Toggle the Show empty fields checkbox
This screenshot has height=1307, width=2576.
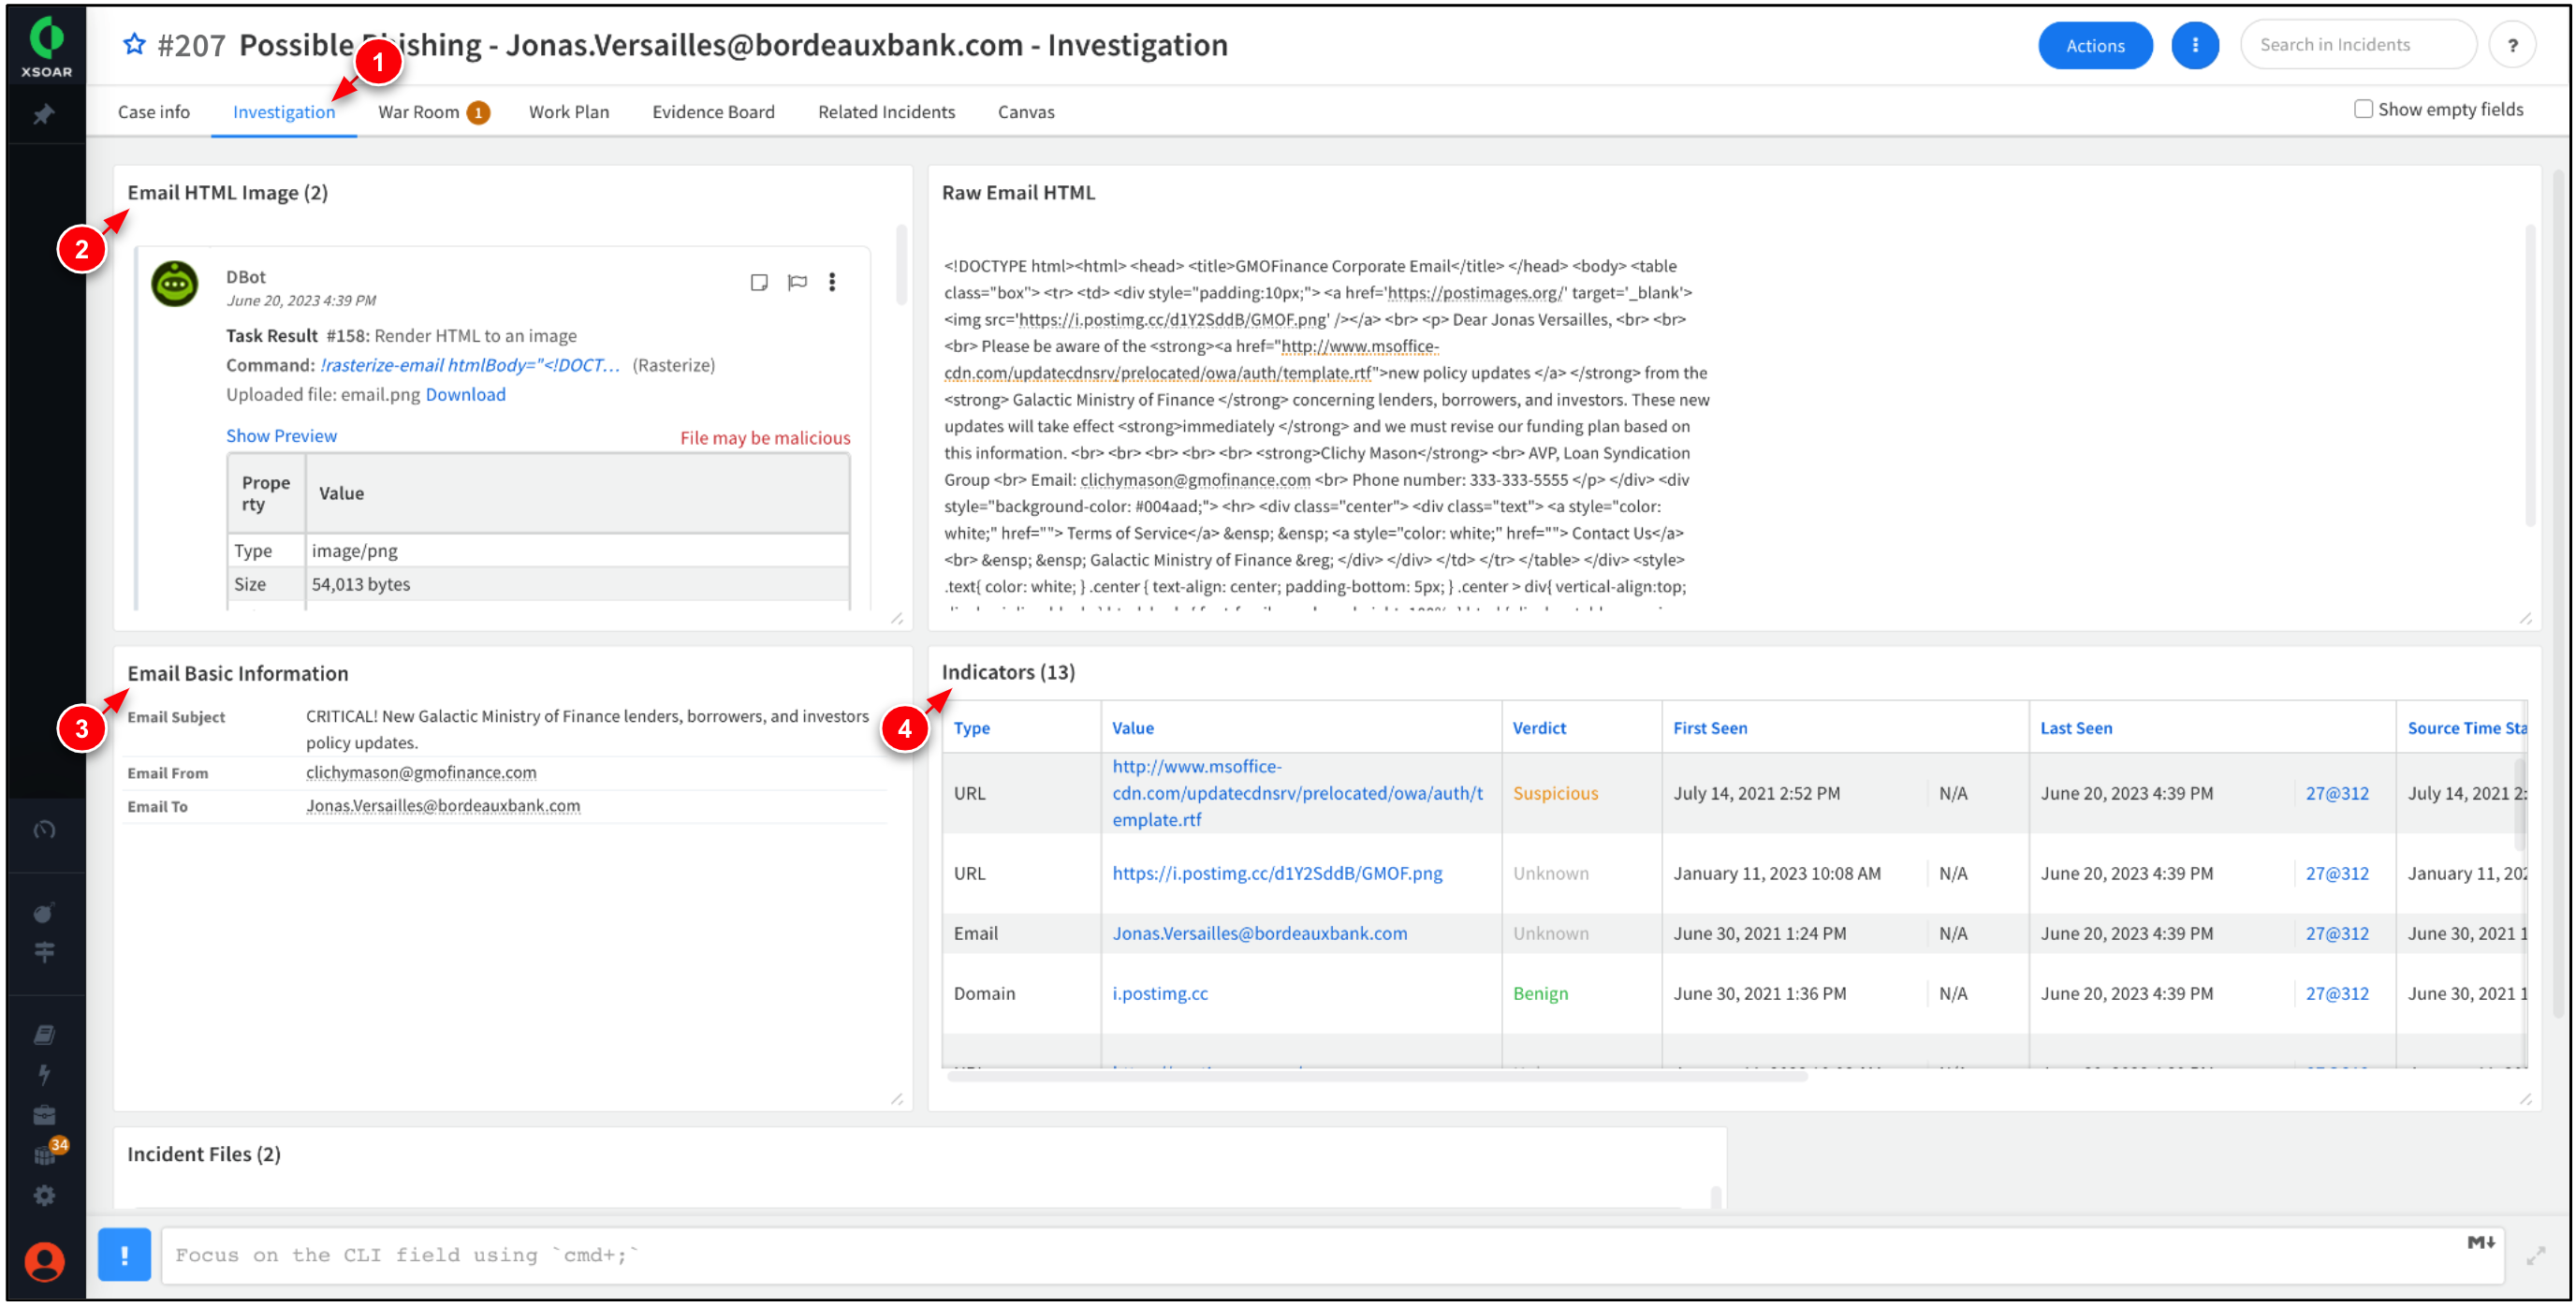click(x=2361, y=110)
